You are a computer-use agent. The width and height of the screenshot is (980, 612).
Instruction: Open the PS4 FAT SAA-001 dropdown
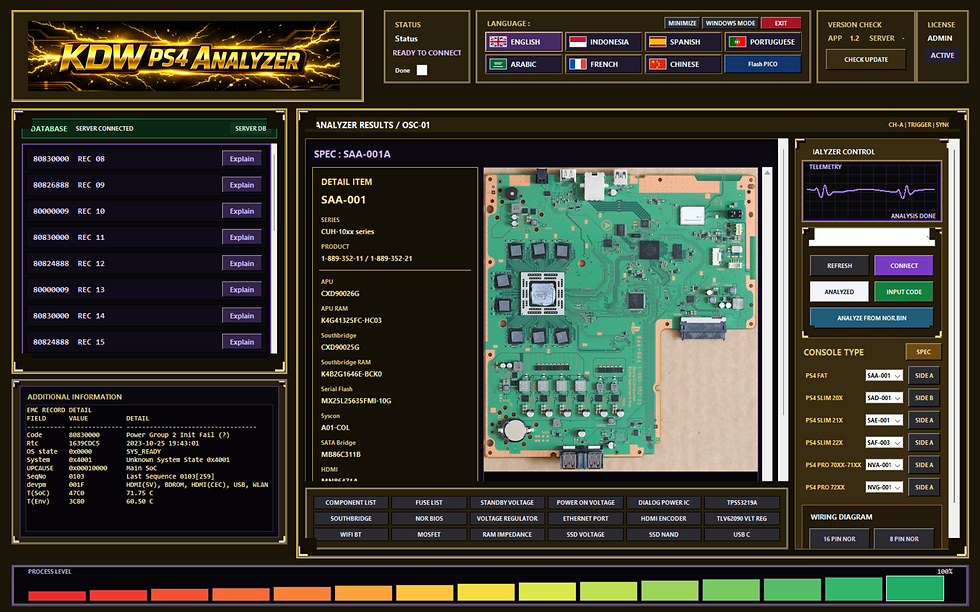coord(884,376)
